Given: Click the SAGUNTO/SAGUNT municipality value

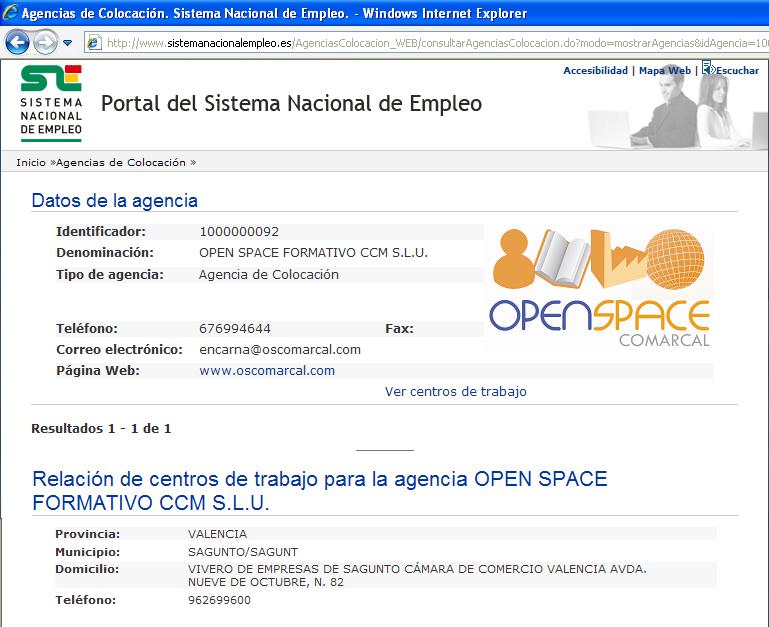Looking at the screenshot, I should tap(243, 552).
